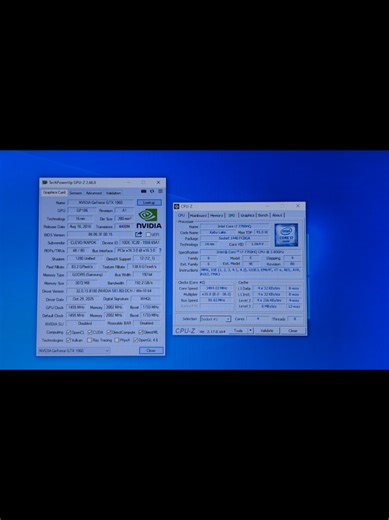Click the GPU-Z title bar app icon
This screenshot has height=520, width=389.
point(45,182)
